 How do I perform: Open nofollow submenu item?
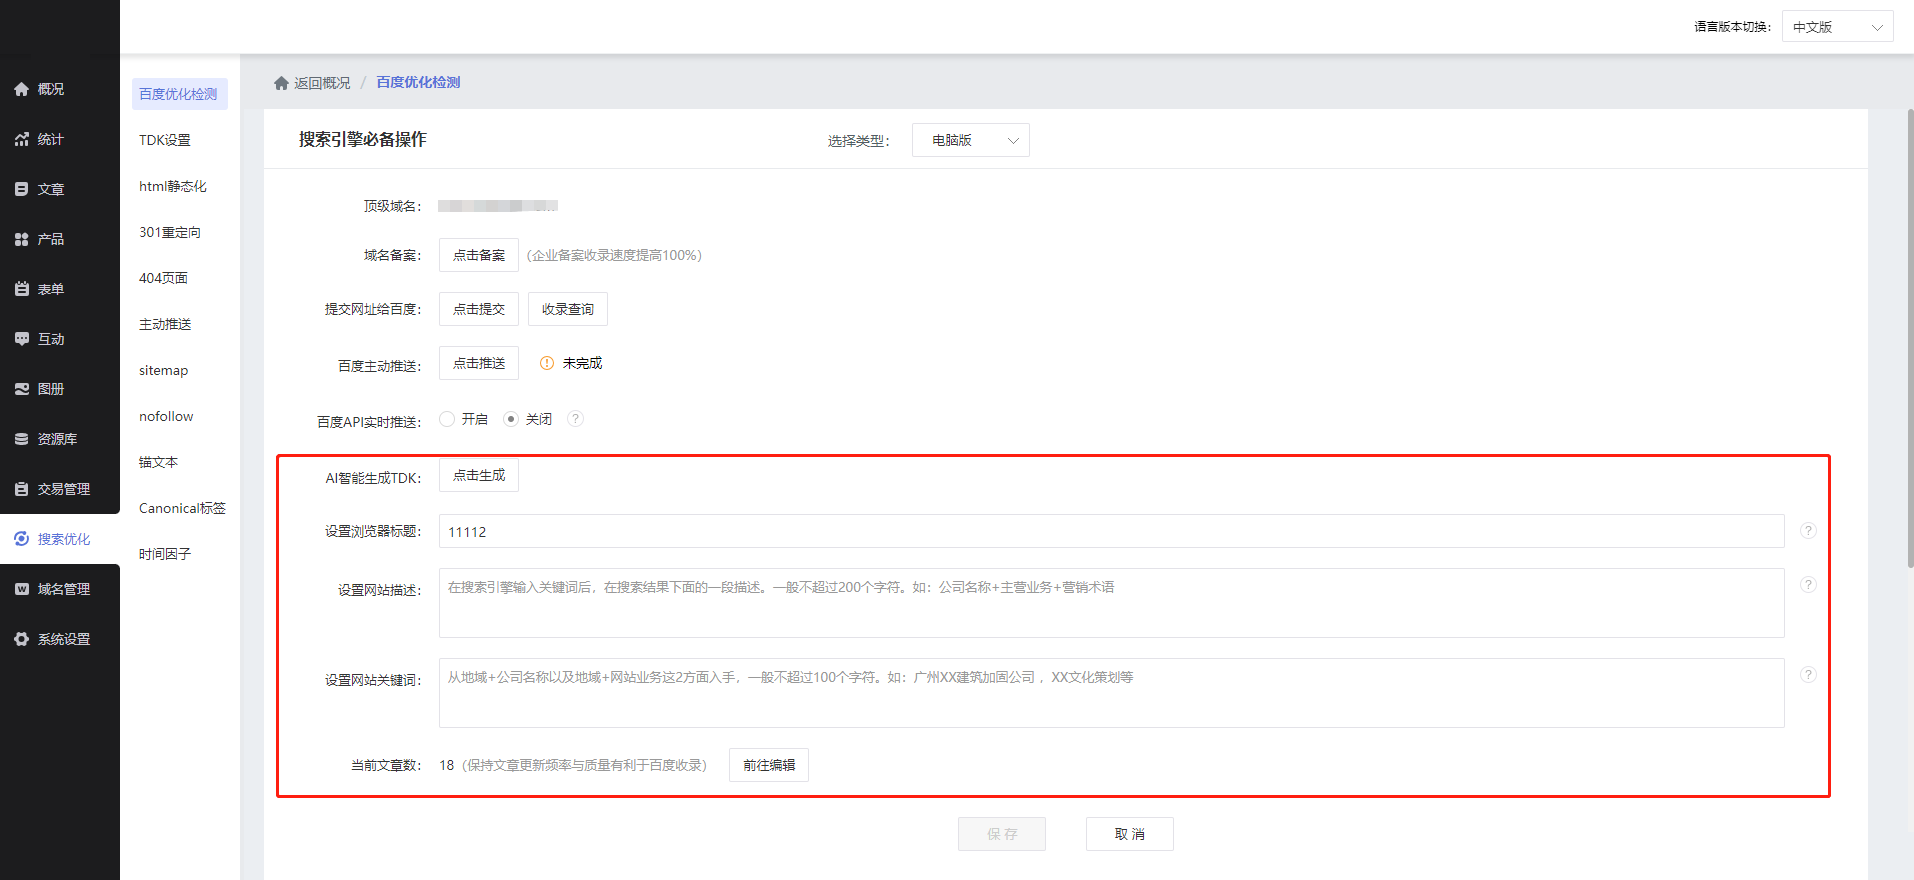[x=166, y=416]
